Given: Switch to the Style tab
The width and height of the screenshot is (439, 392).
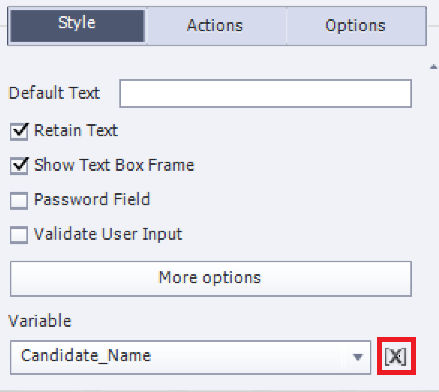Looking at the screenshot, I should 77,25.
